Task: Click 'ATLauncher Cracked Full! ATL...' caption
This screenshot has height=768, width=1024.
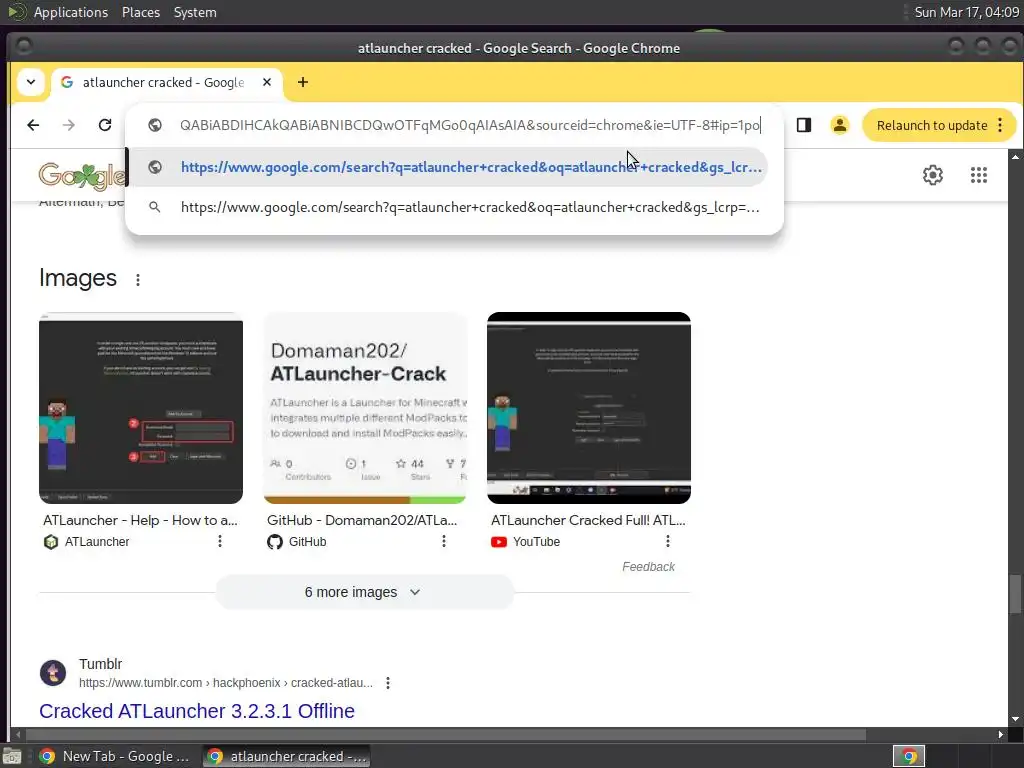Action: [x=588, y=520]
